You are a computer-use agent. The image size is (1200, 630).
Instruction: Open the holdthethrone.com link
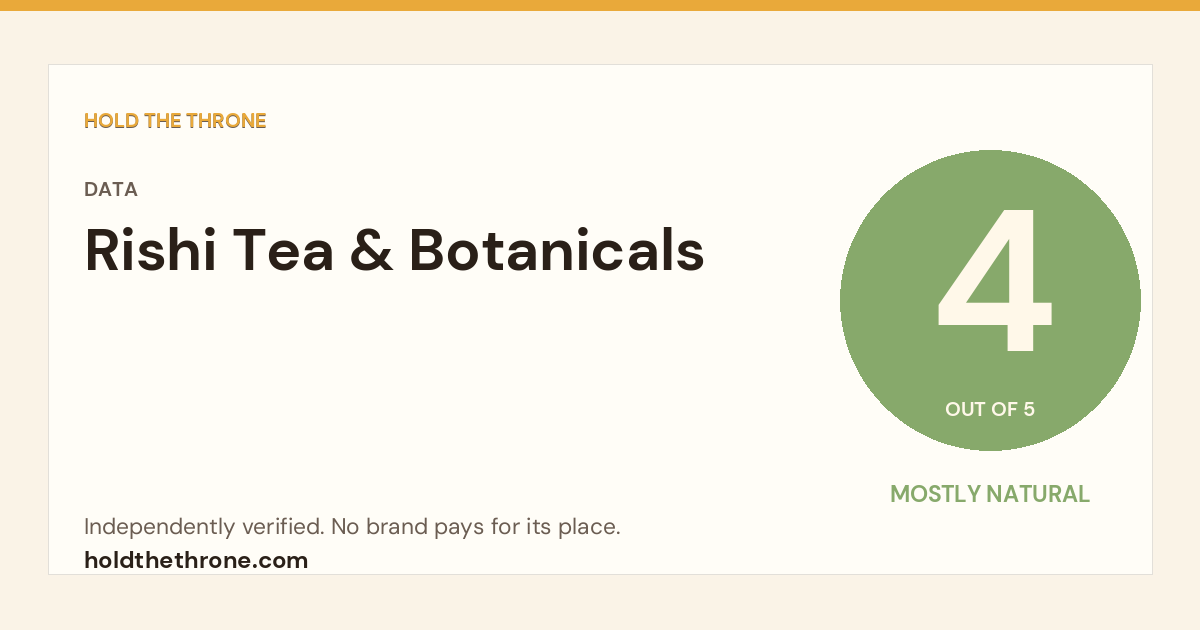[196, 560]
